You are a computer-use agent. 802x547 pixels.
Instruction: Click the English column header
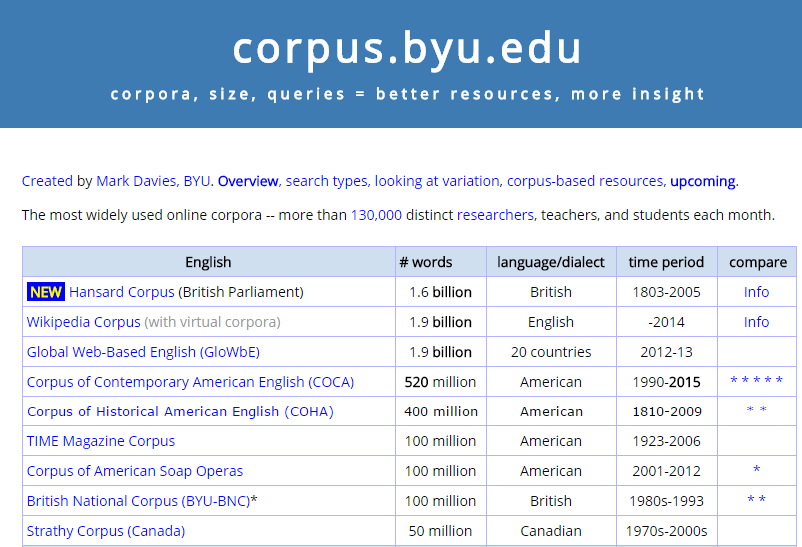pos(208,262)
